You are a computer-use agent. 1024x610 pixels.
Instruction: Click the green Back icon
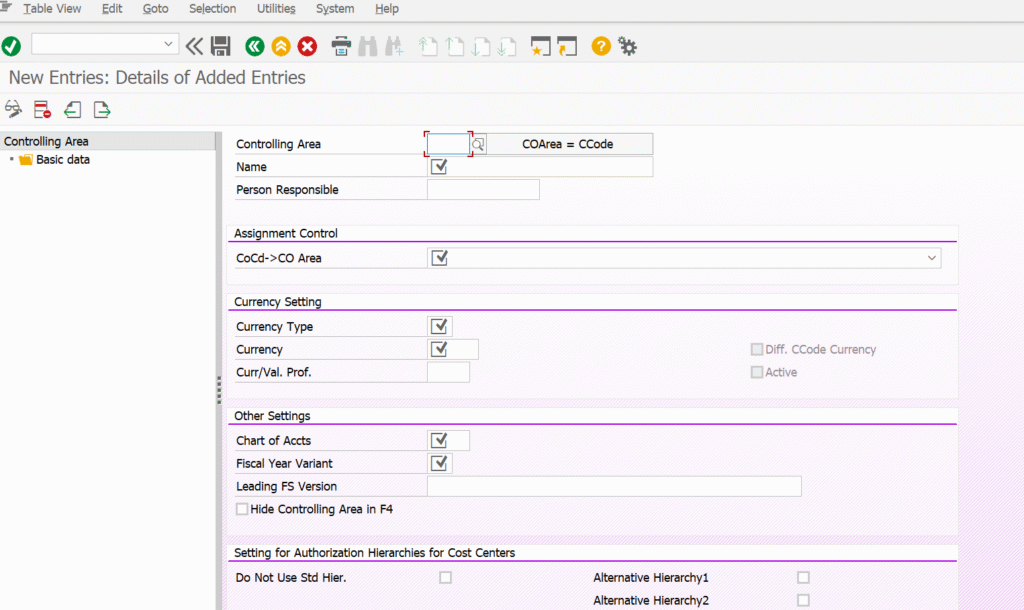[255, 46]
